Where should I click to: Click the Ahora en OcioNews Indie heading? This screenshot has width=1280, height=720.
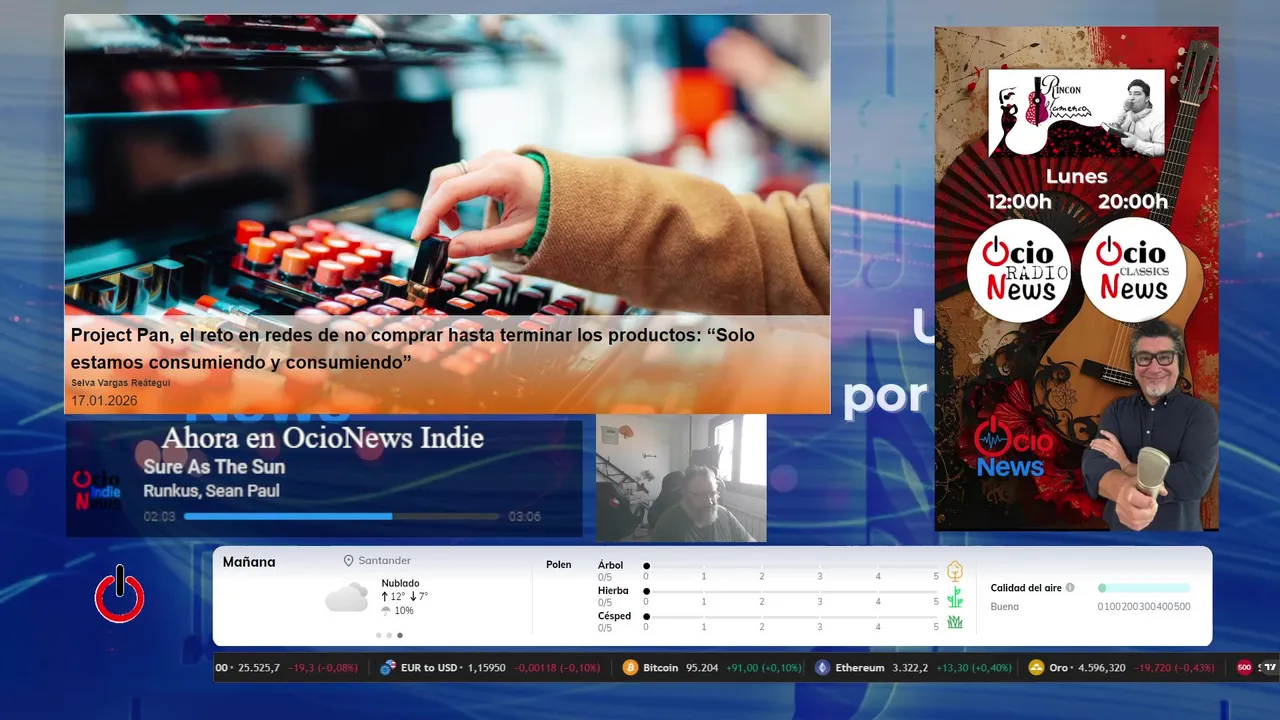323,438
